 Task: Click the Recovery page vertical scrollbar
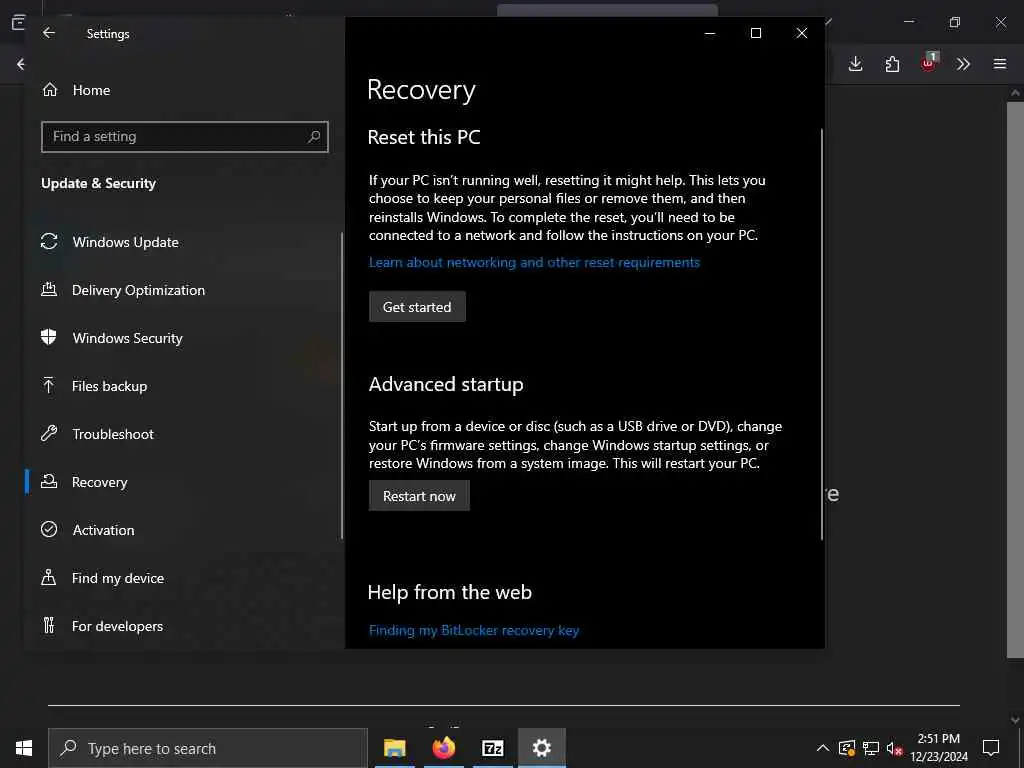(x=821, y=333)
